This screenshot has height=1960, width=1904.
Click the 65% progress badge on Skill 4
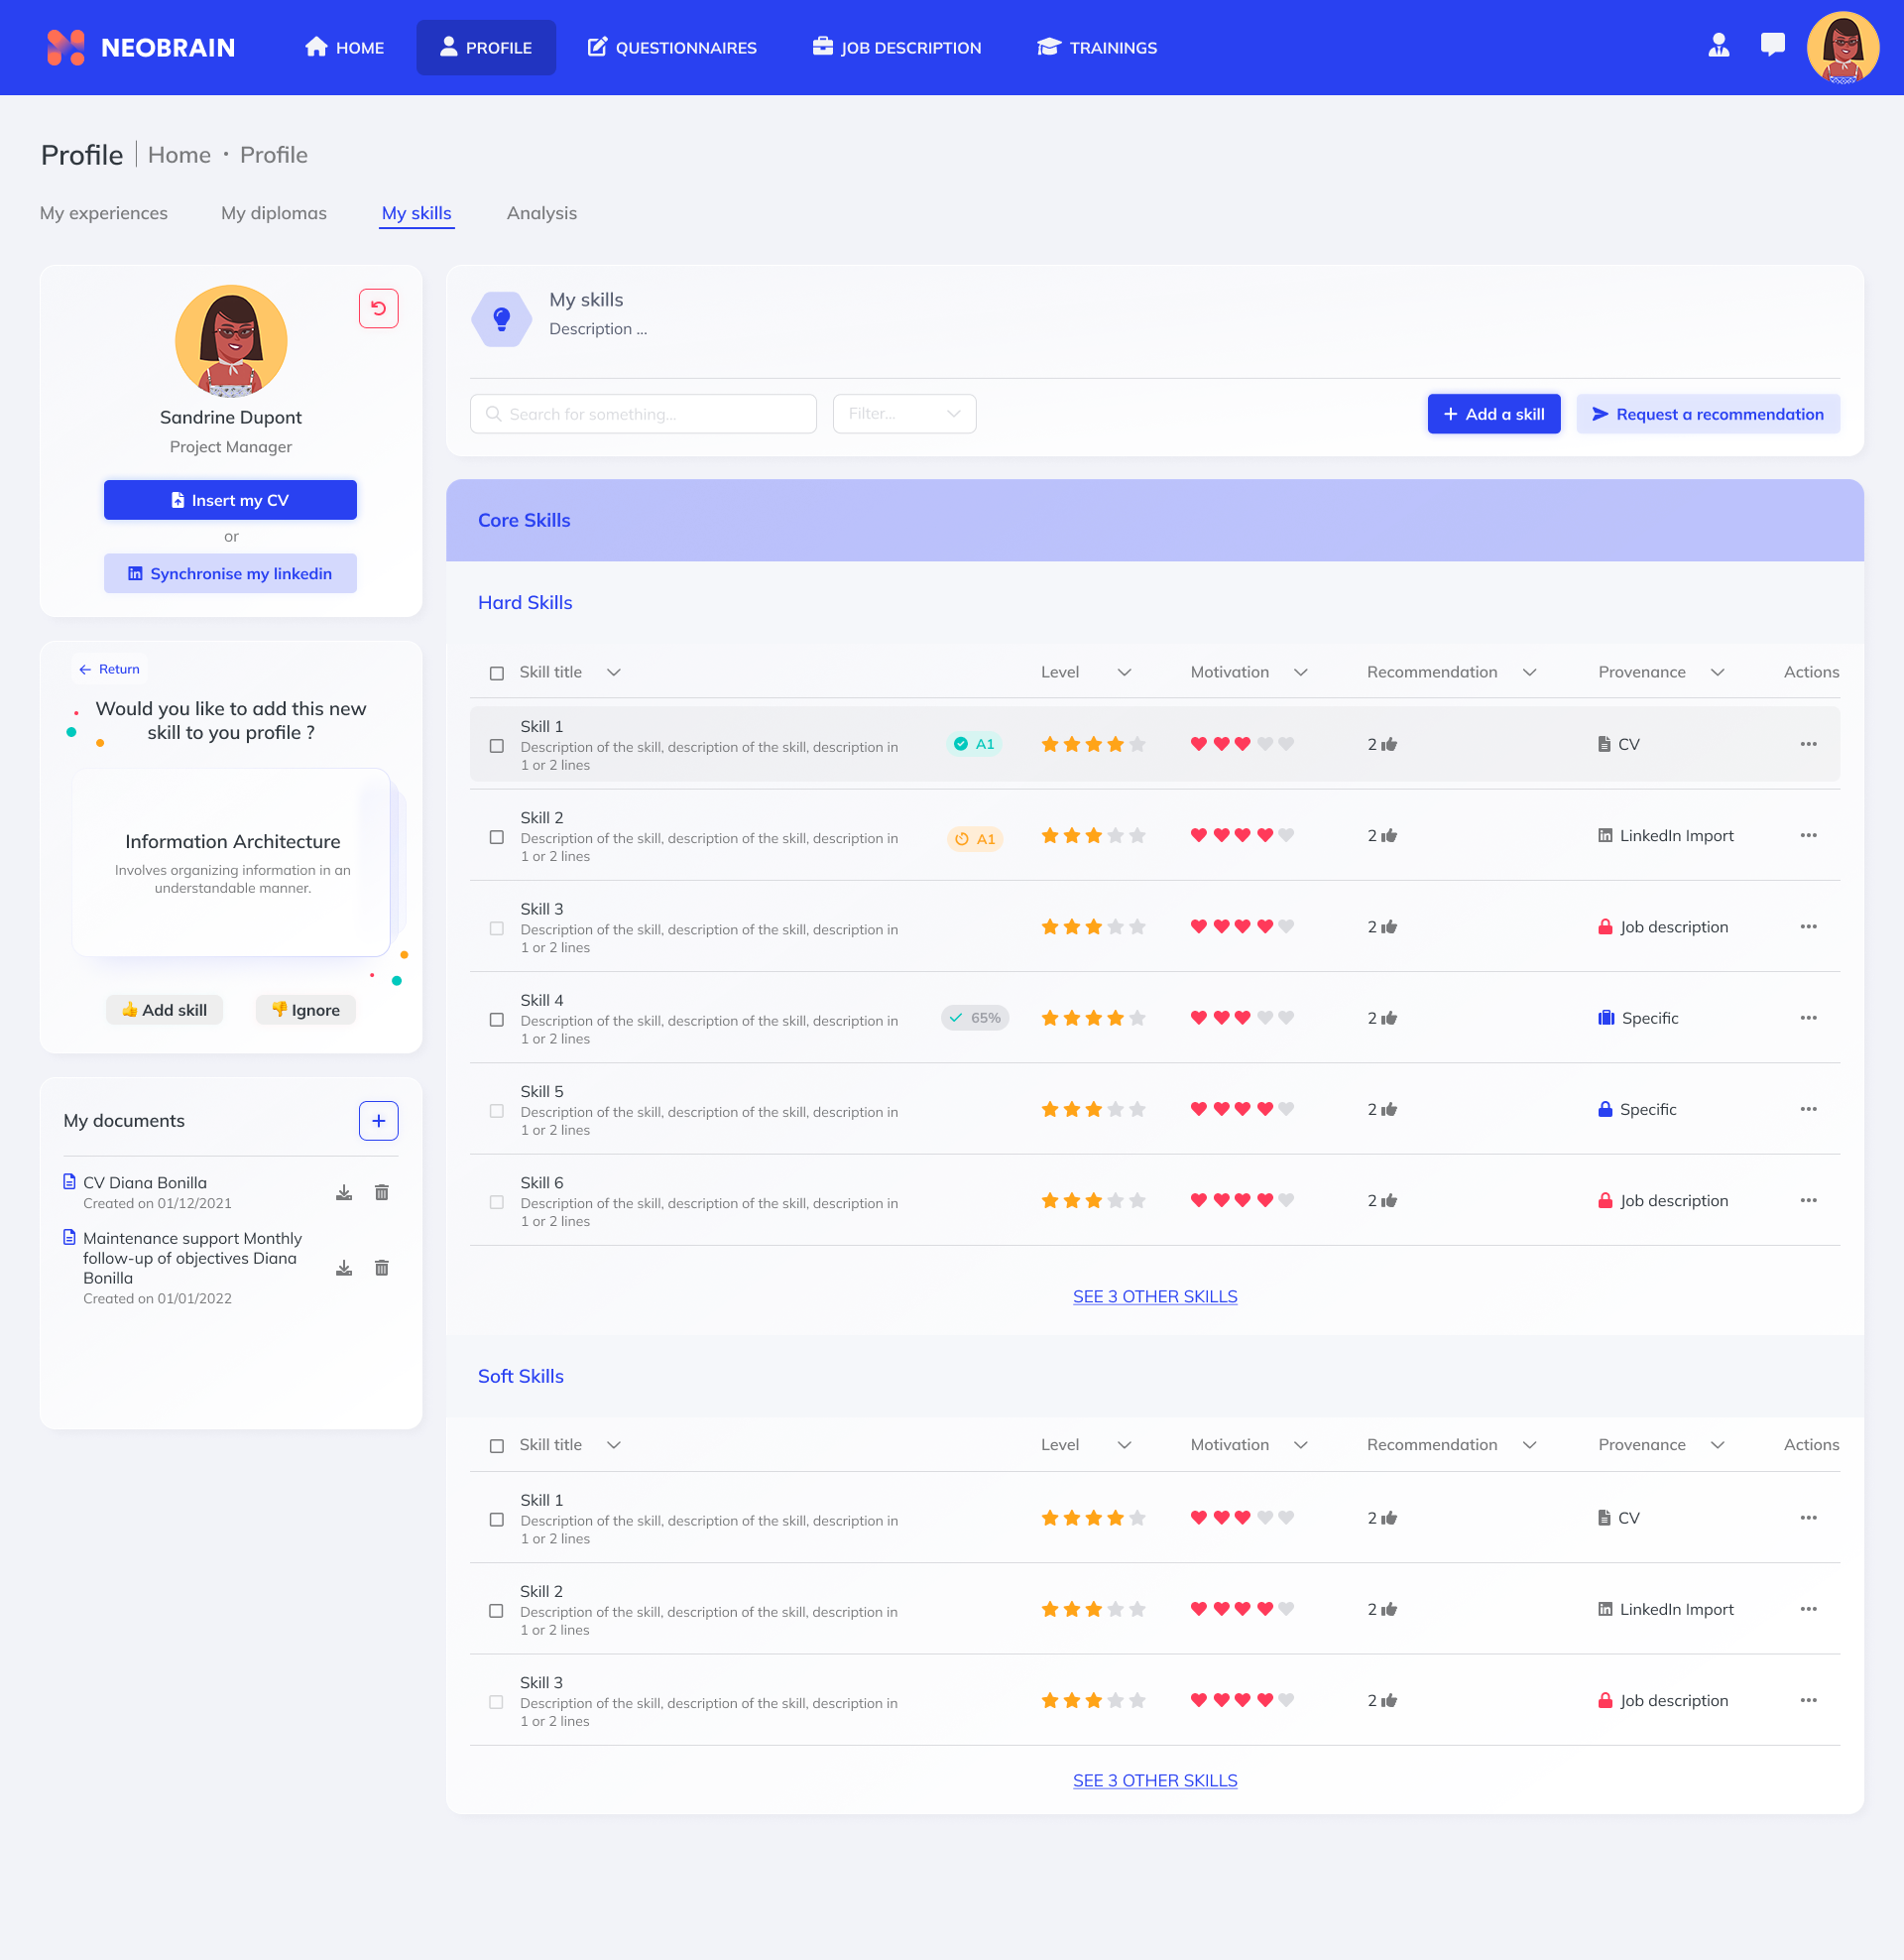(974, 1017)
